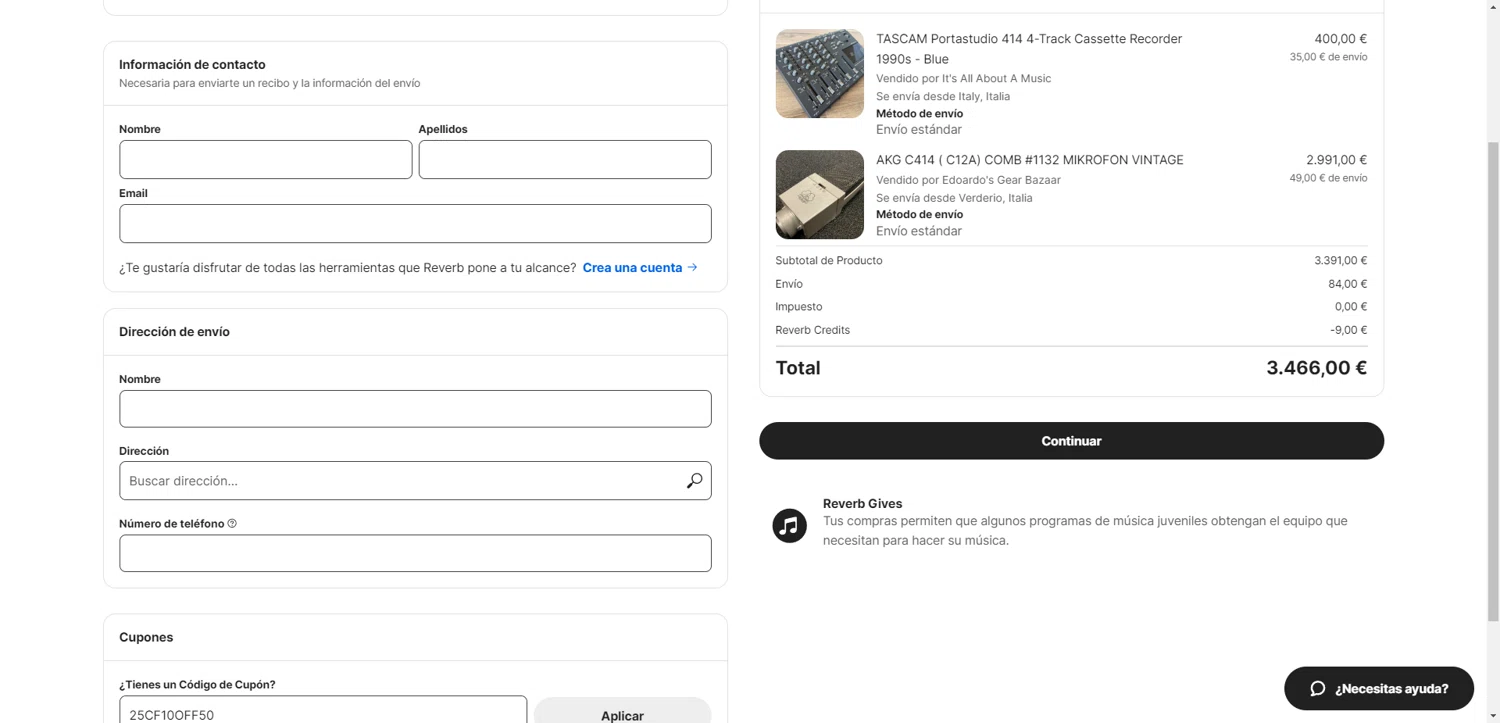Click the Reverb Gives music note icon
The image size is (1500, 723).
(x=789, y=525)
